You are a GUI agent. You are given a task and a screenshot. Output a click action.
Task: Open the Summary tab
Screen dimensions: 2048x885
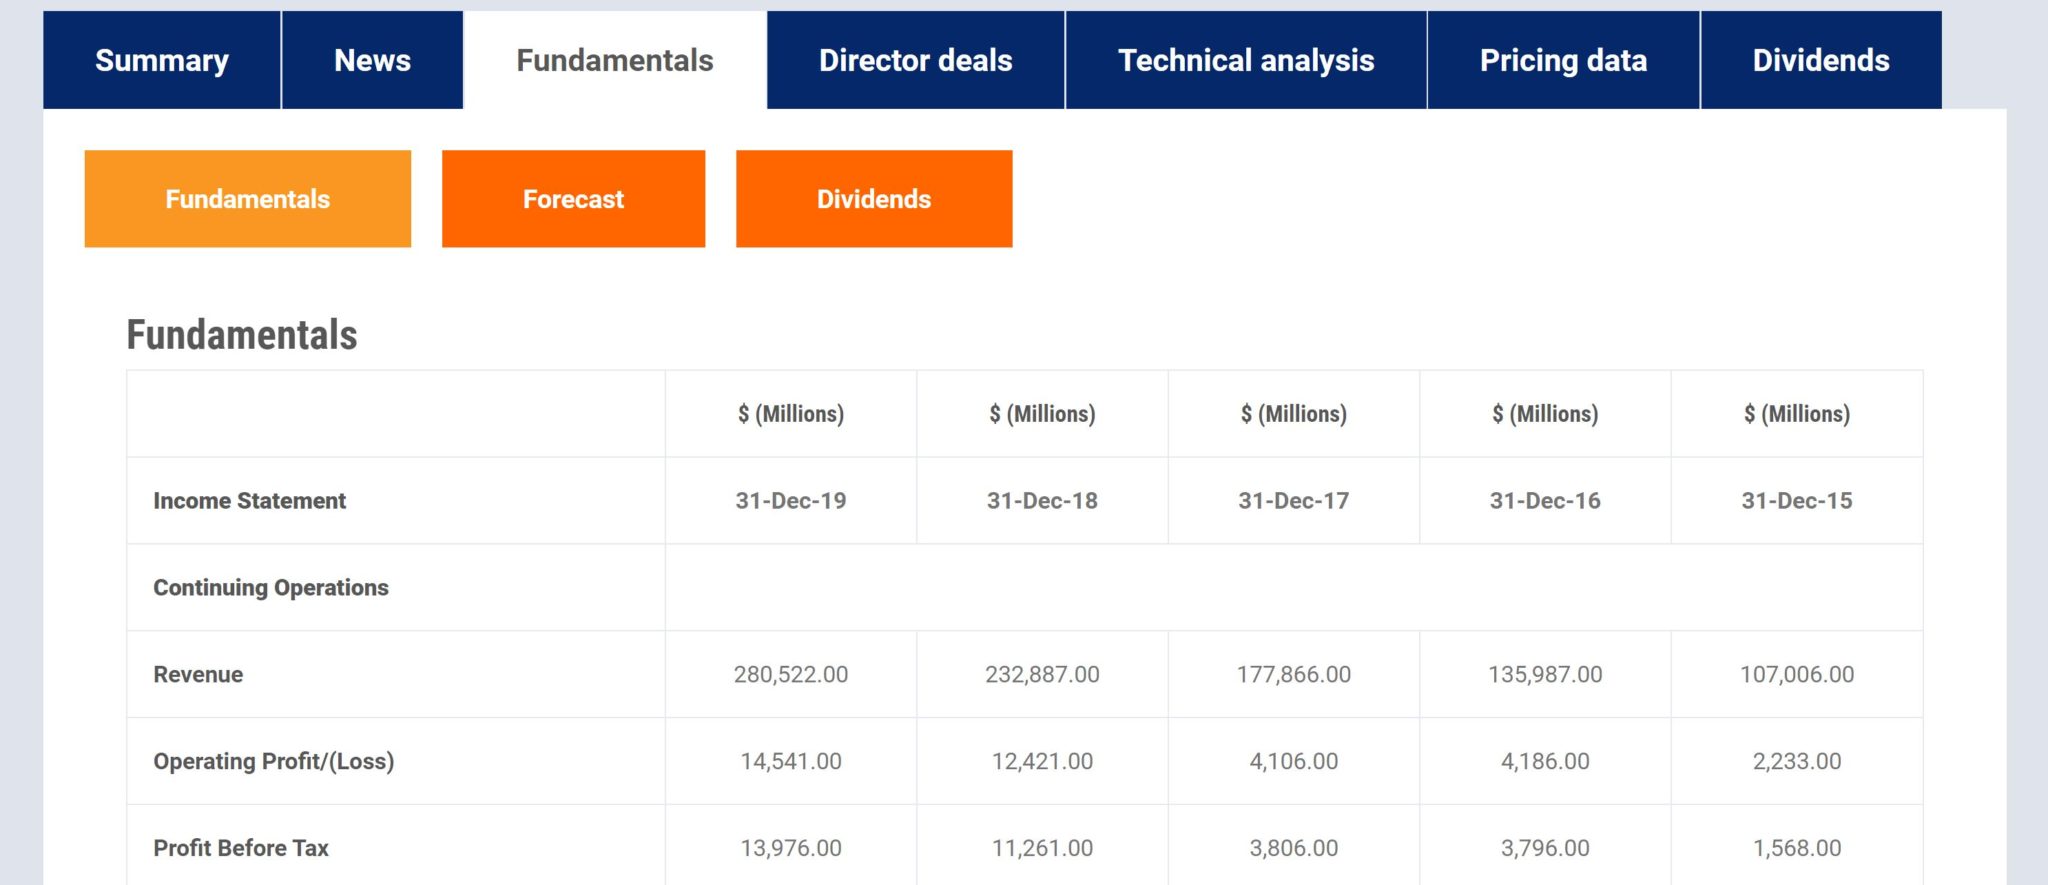(x=161, y=60)
